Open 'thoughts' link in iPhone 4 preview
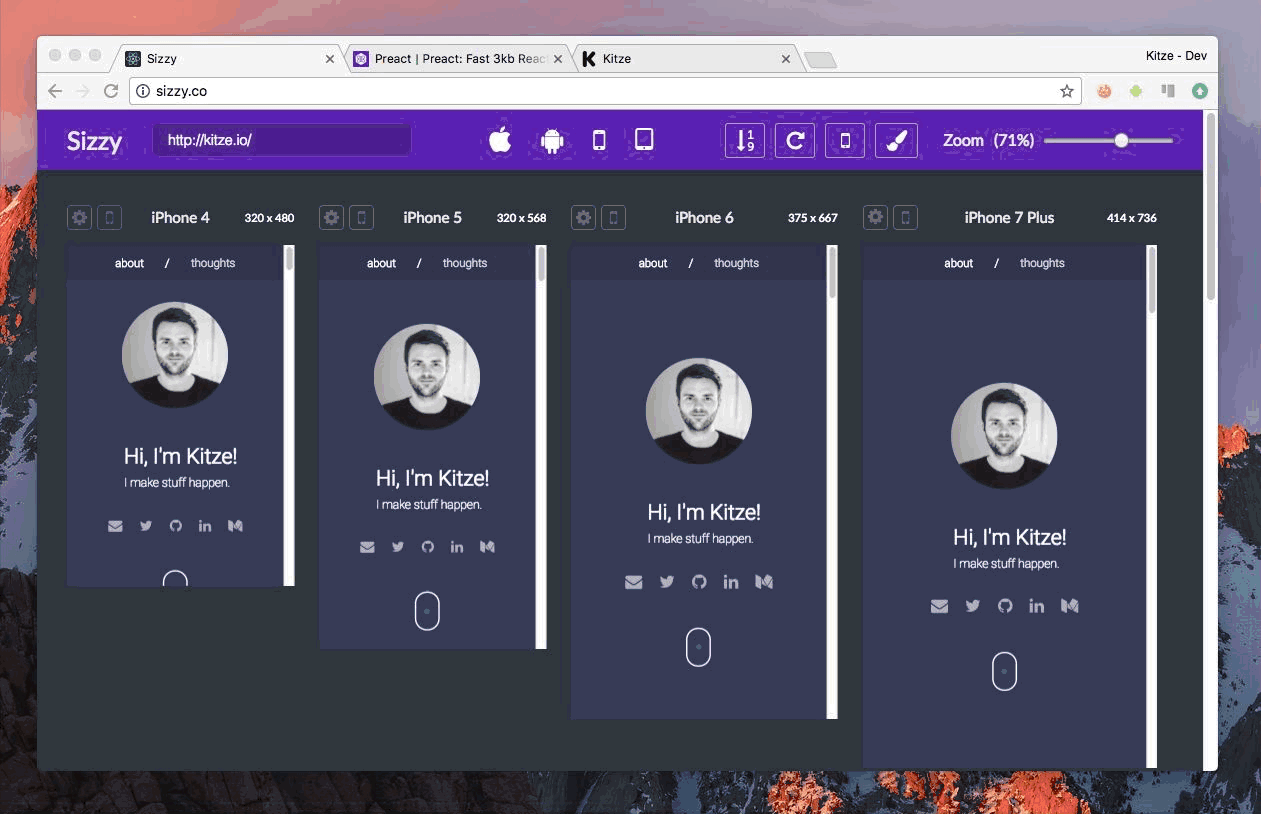The height and width of the screenshot is (814, 1261). pyautogui.click(x=213, y=263)
